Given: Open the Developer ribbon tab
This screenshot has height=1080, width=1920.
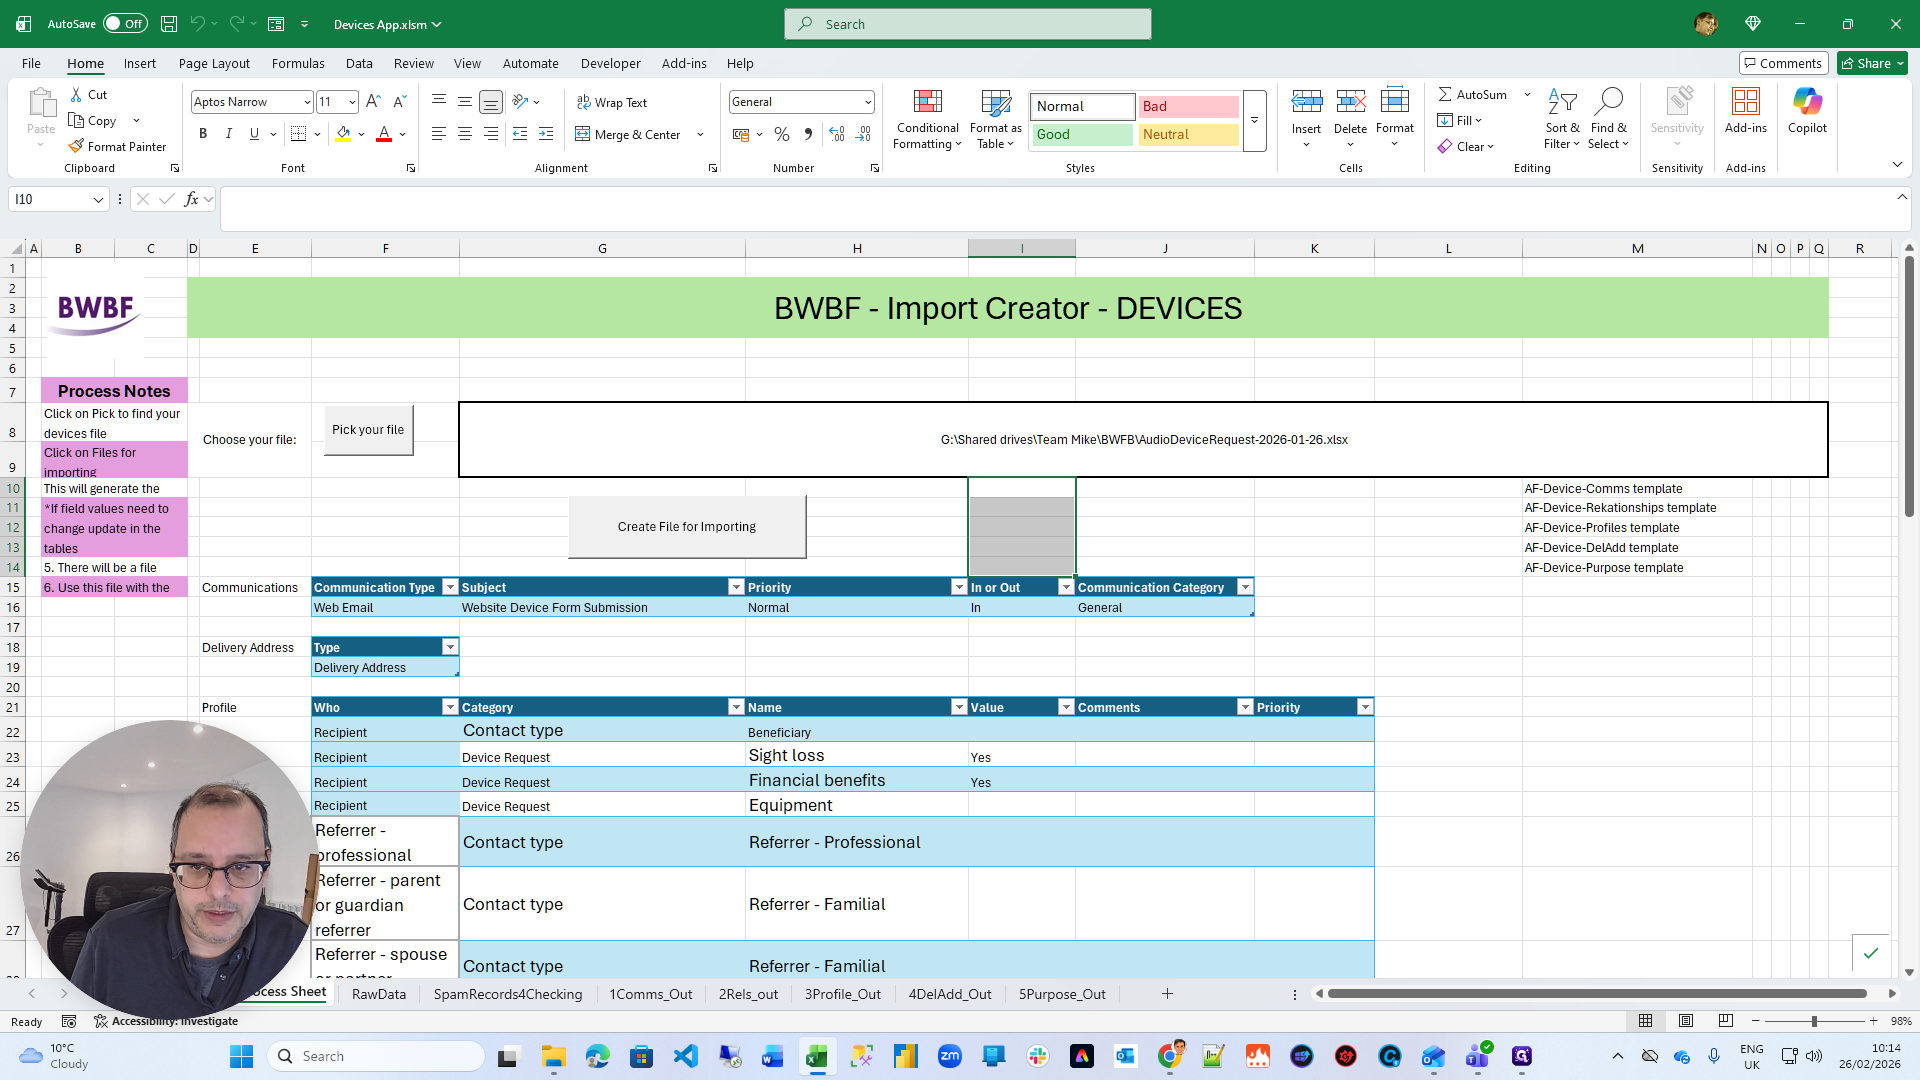Looking at the screenshot, I should point(610,63).
